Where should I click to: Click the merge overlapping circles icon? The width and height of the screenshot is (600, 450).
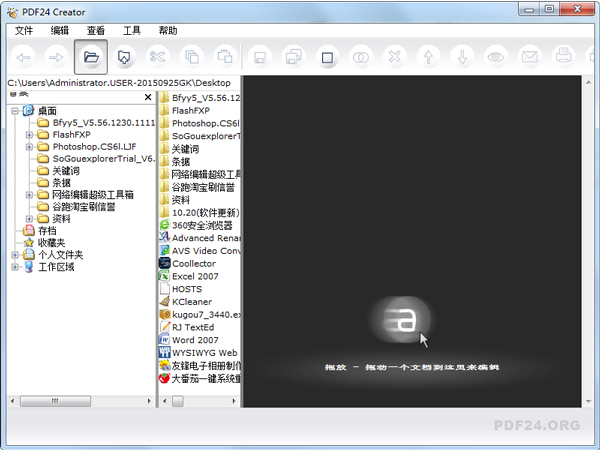click(x=361, y=57)
